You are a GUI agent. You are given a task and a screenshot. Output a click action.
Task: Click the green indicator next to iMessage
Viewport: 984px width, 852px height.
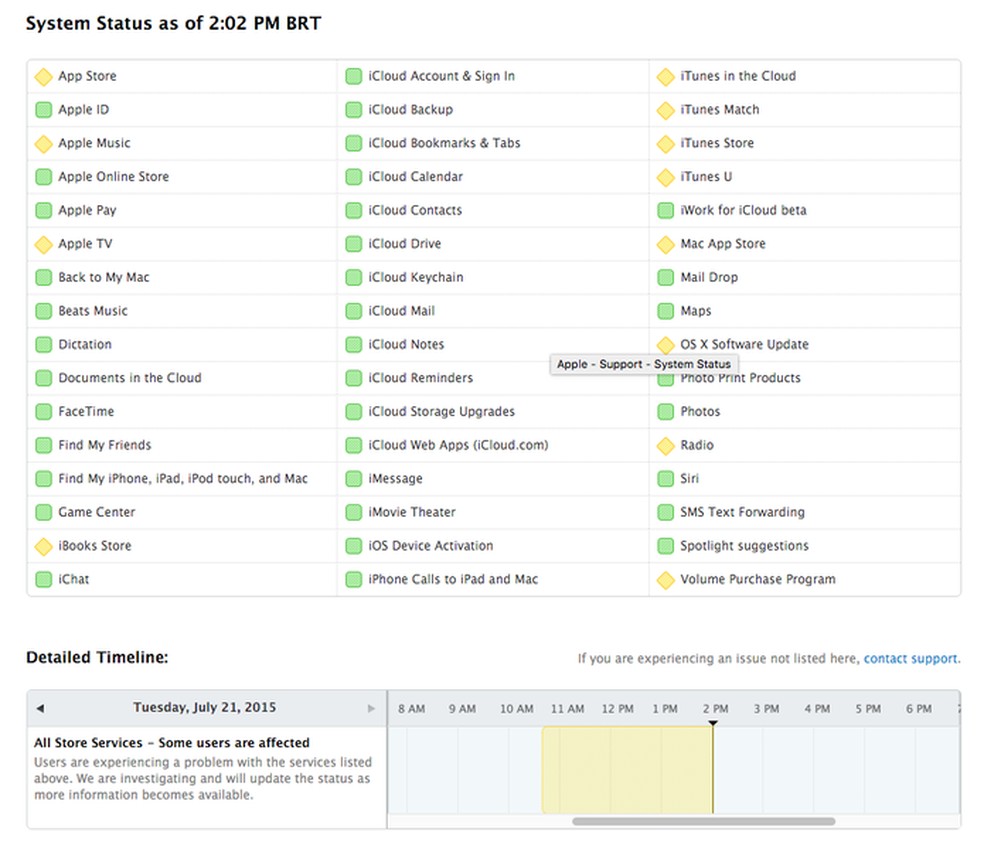pos(354,478)
